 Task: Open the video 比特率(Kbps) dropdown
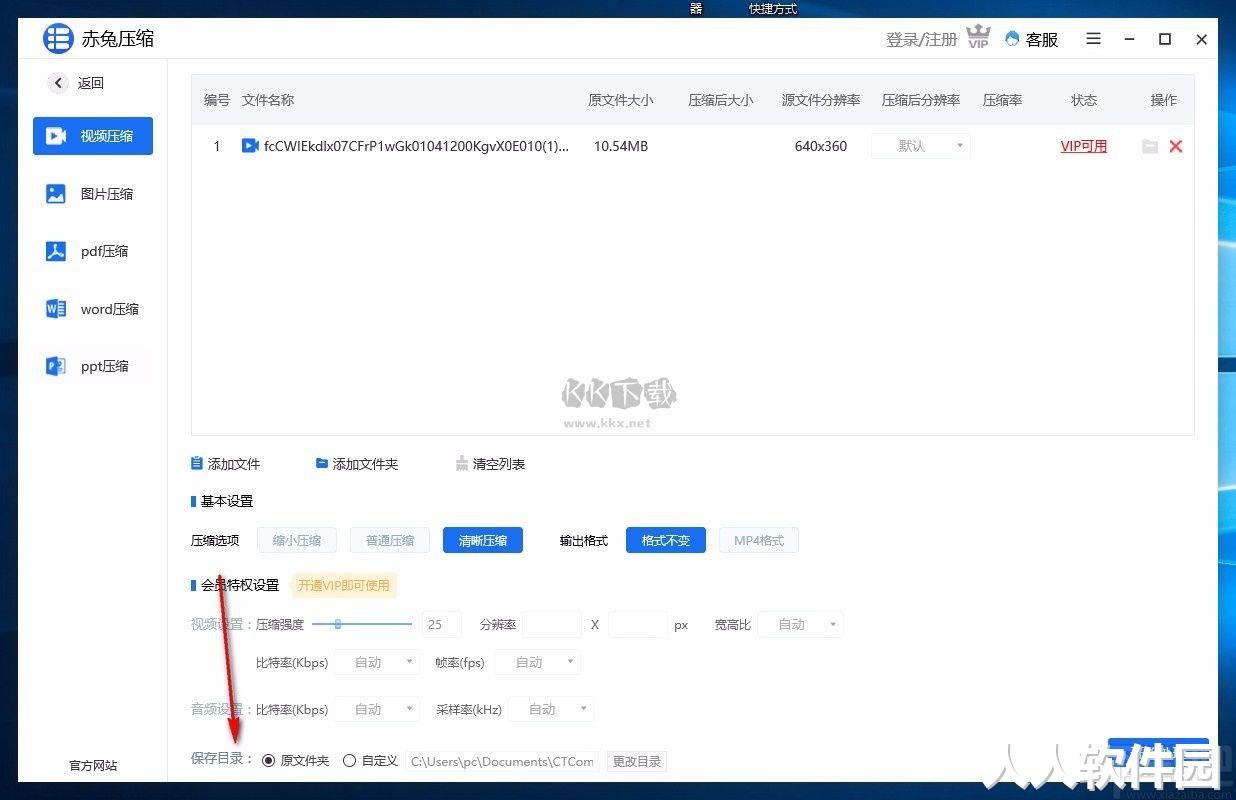[376, 662]
